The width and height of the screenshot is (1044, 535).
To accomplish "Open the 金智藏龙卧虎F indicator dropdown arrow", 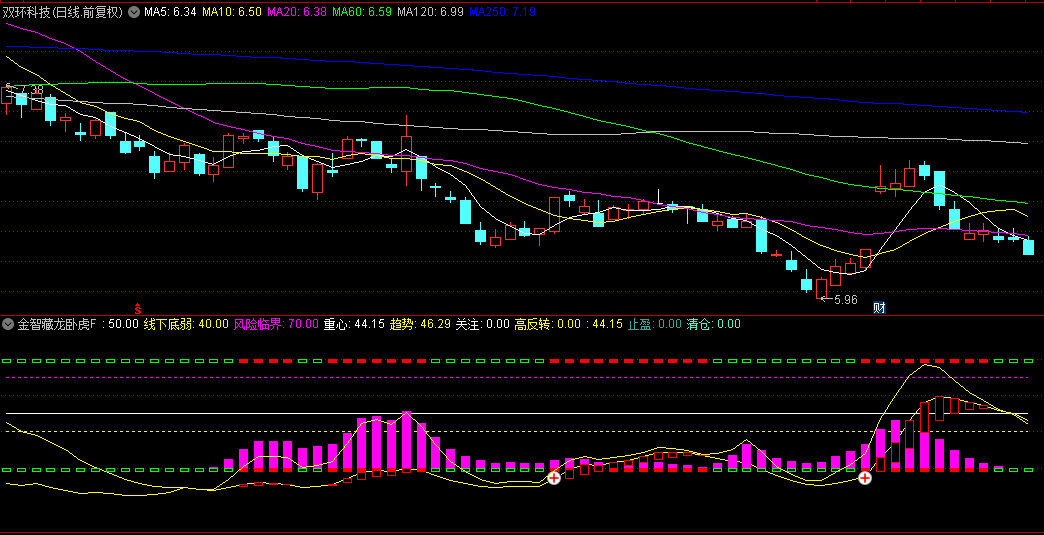I will [x=8, y=325].
